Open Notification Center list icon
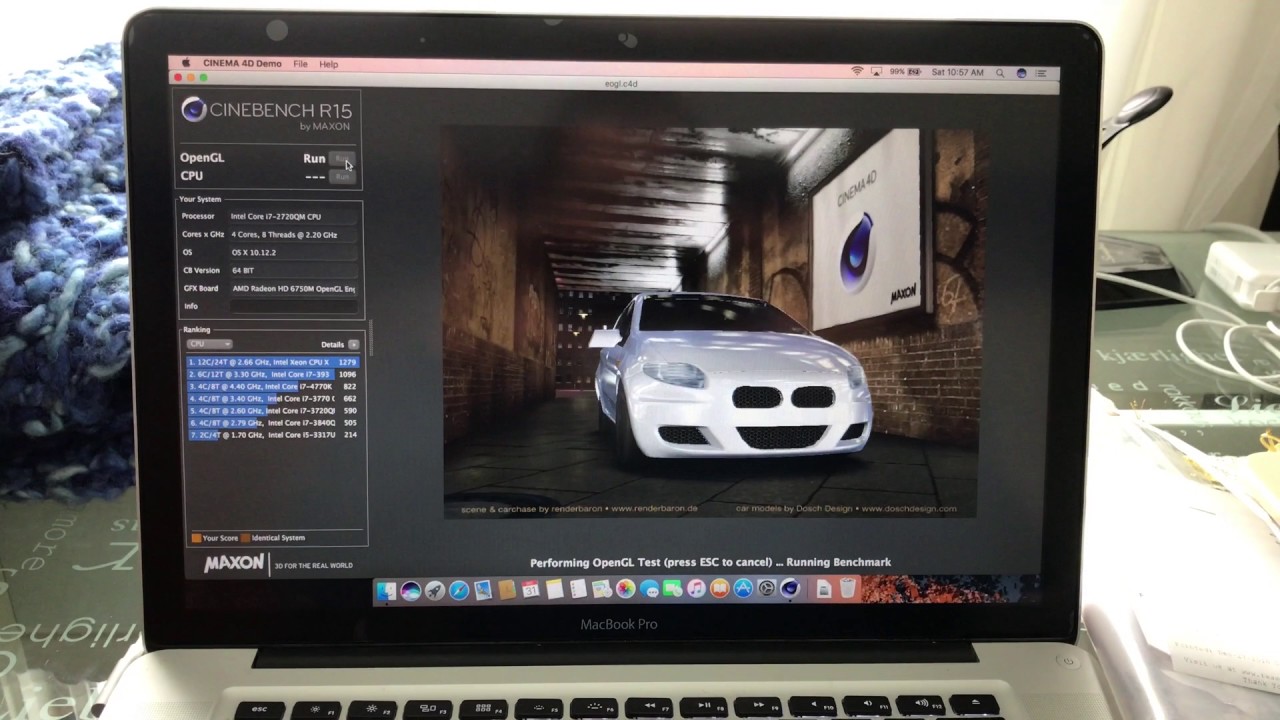The height and width of the screenshot is (720, 1280). click(x=1041, y=73)
